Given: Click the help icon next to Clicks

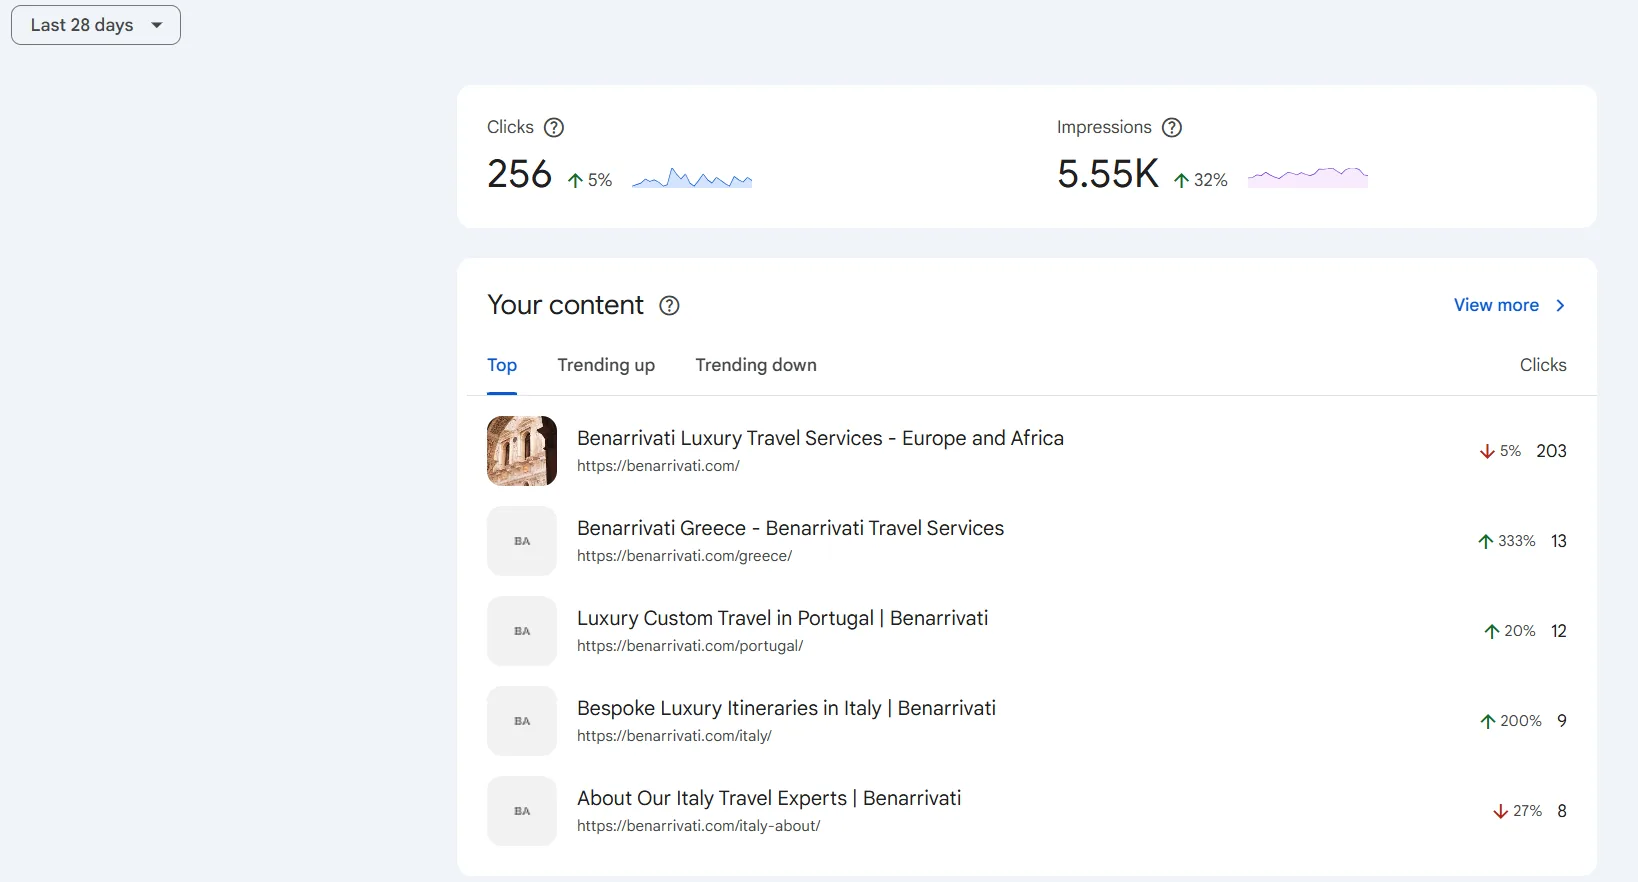Looking at the screenshot, I should click(554, 127).
